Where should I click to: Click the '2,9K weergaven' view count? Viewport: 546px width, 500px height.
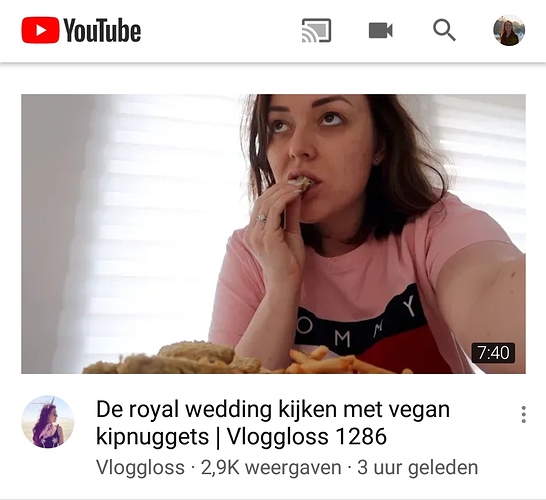(271, 467)
